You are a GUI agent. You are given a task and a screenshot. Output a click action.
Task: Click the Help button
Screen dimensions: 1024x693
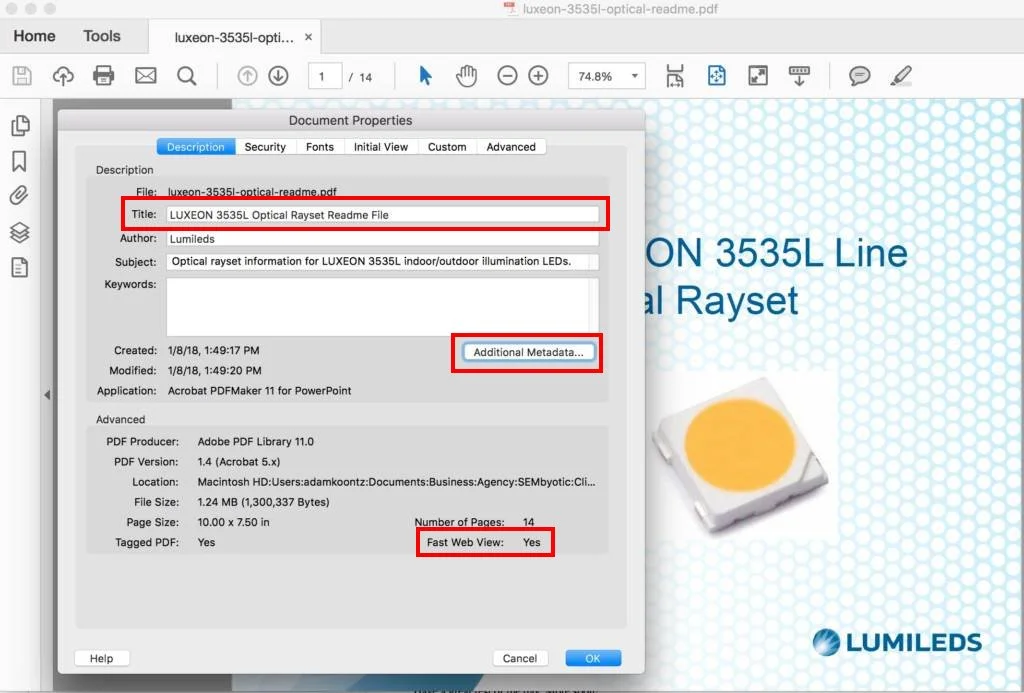[101, 658]
